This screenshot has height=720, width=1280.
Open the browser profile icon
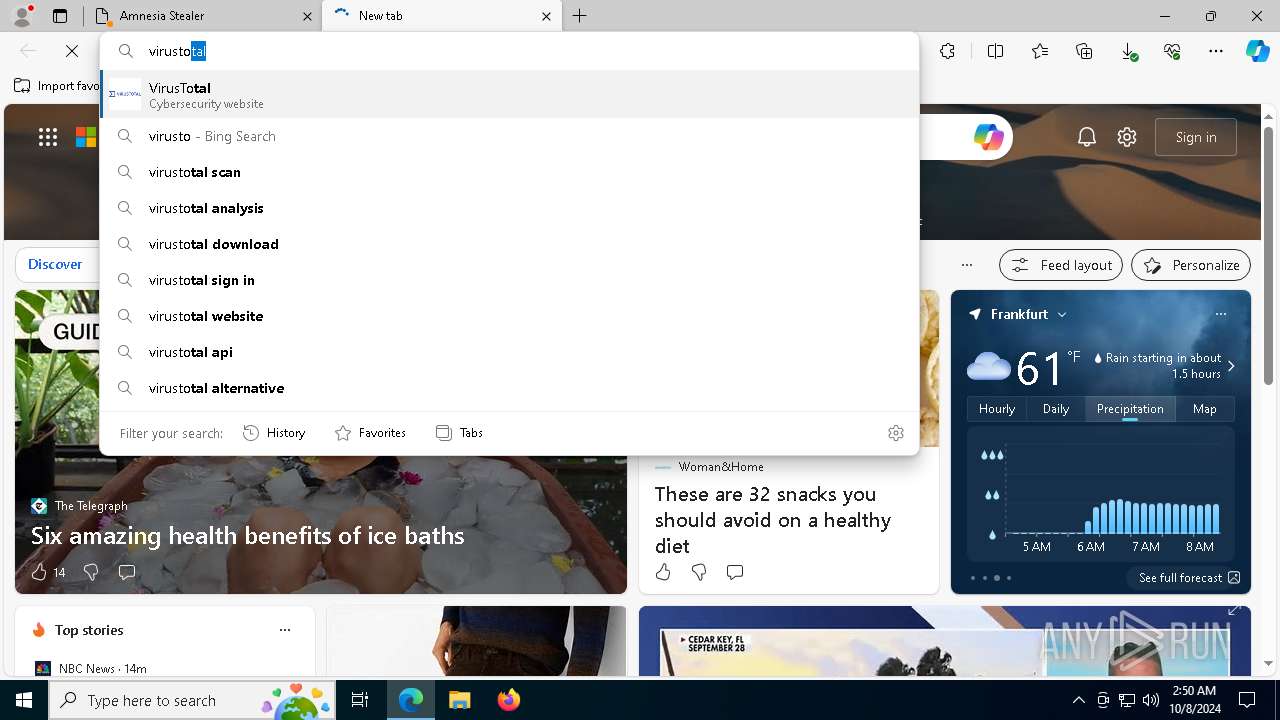22,16
